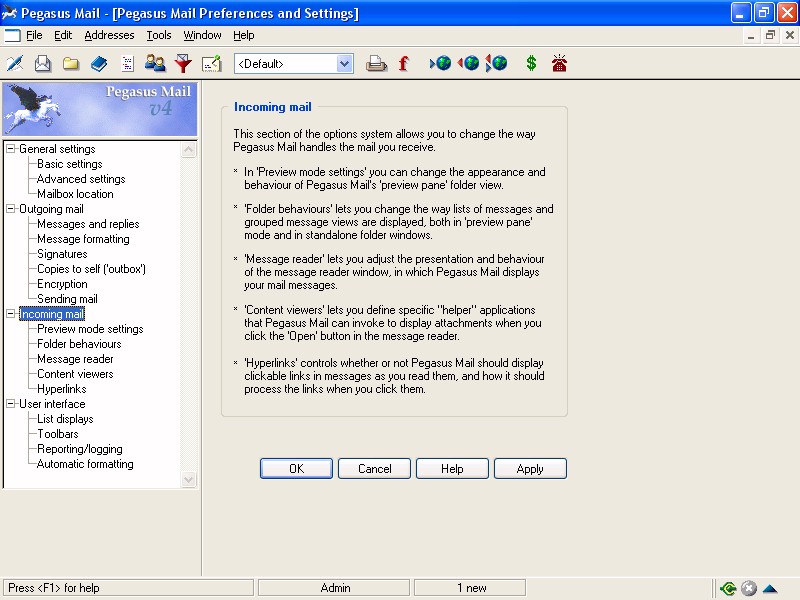Screen dimensions: 800x600
Task: Select Folder behaviours in the tree
Action: point(79,344)
